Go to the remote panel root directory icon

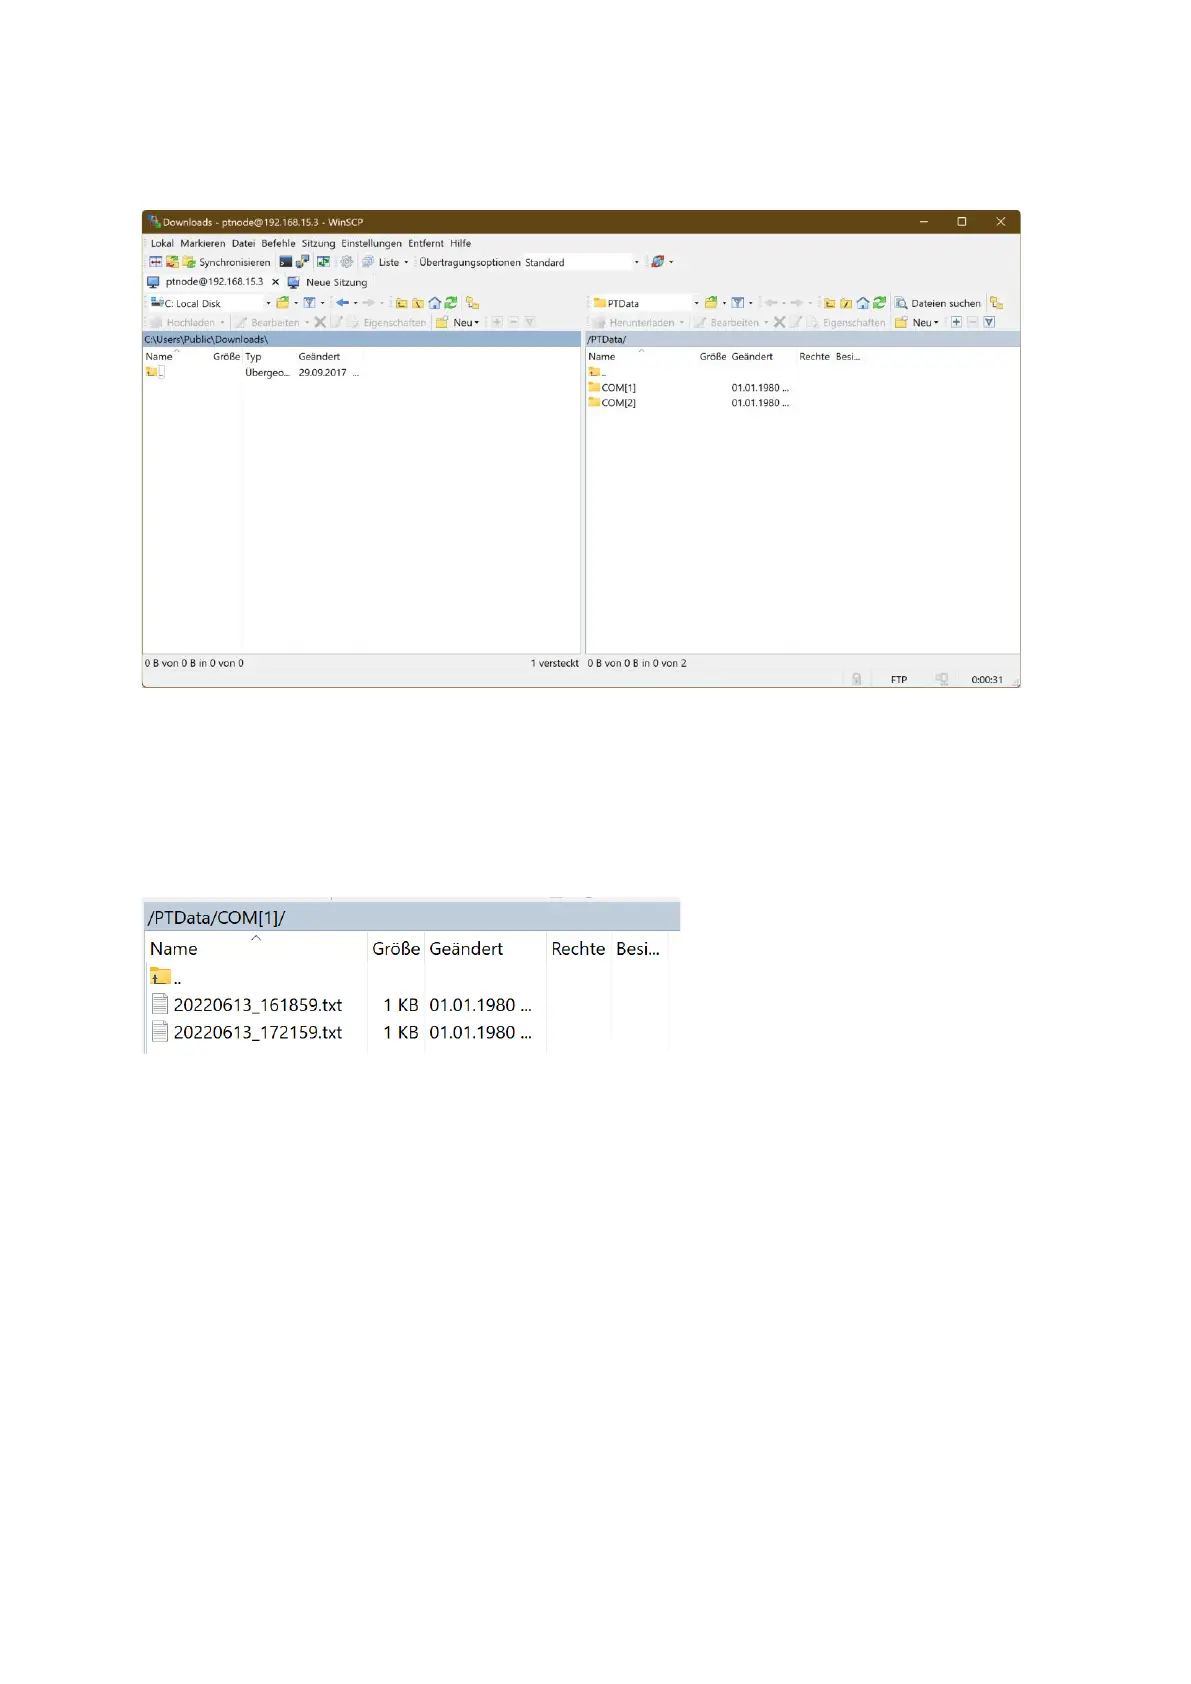pos(846,303)
